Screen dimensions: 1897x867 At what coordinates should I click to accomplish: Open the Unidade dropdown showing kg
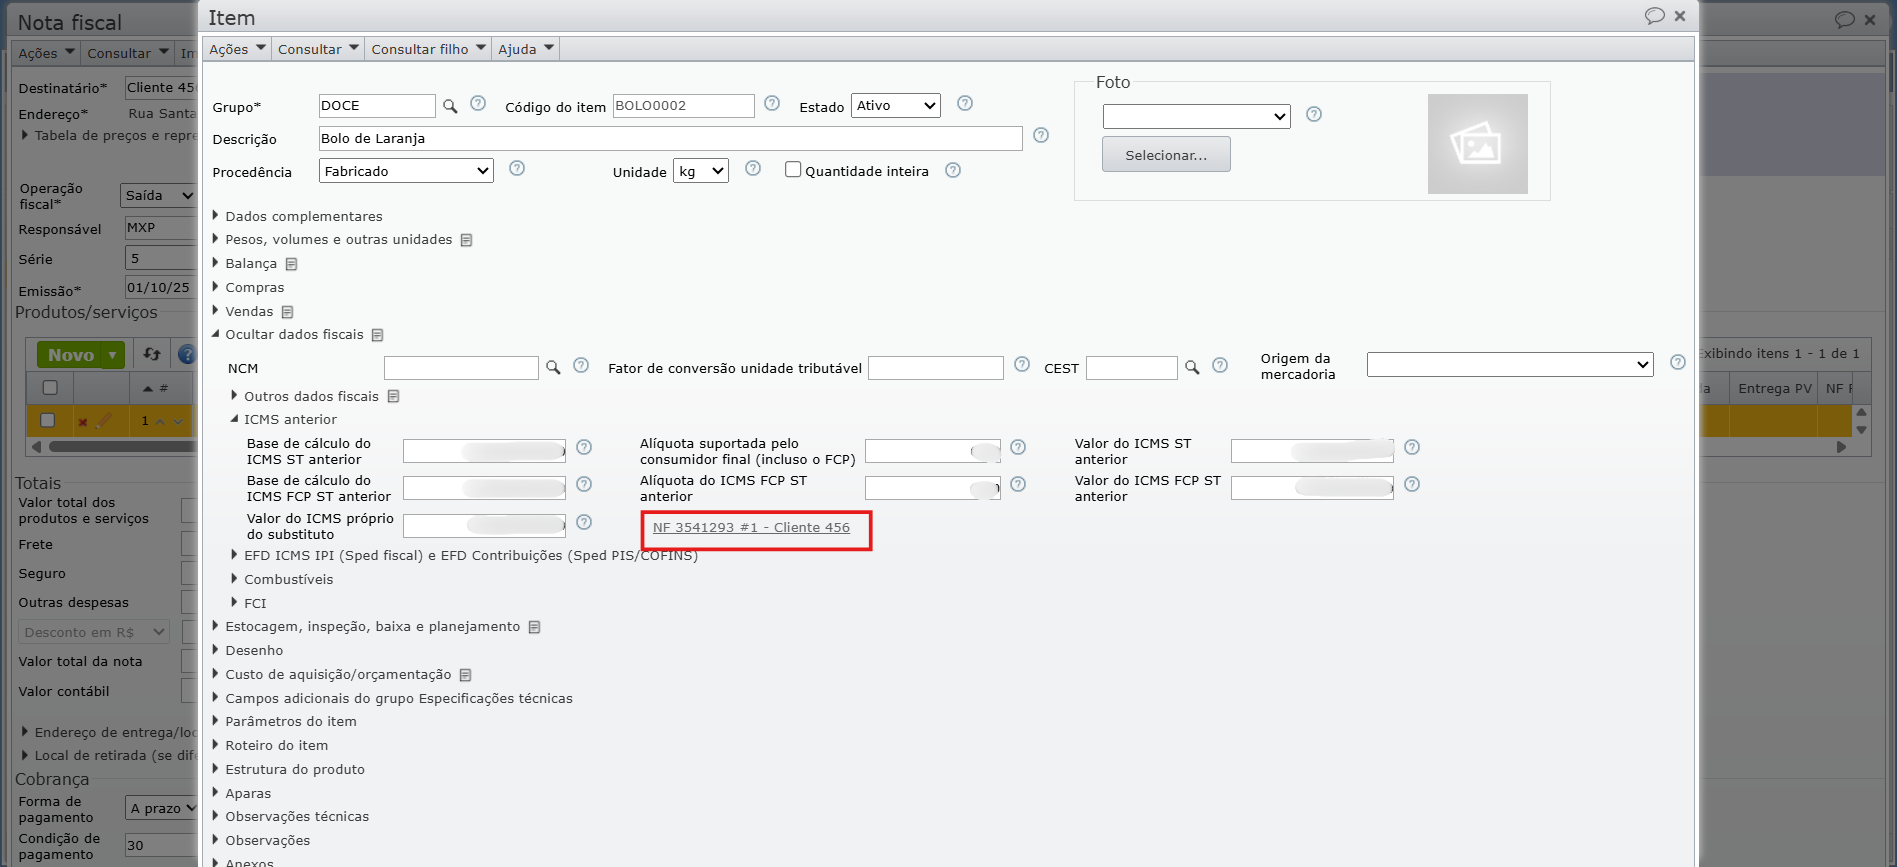(701, 171)
